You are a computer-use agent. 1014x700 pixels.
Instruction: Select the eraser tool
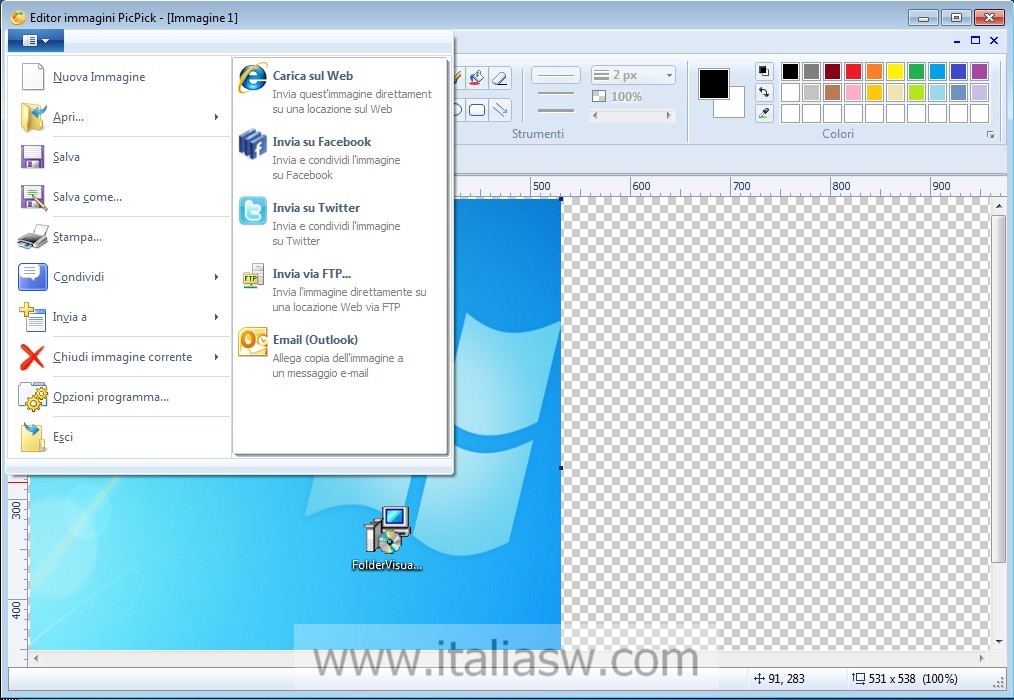click(x=501, y=77)
